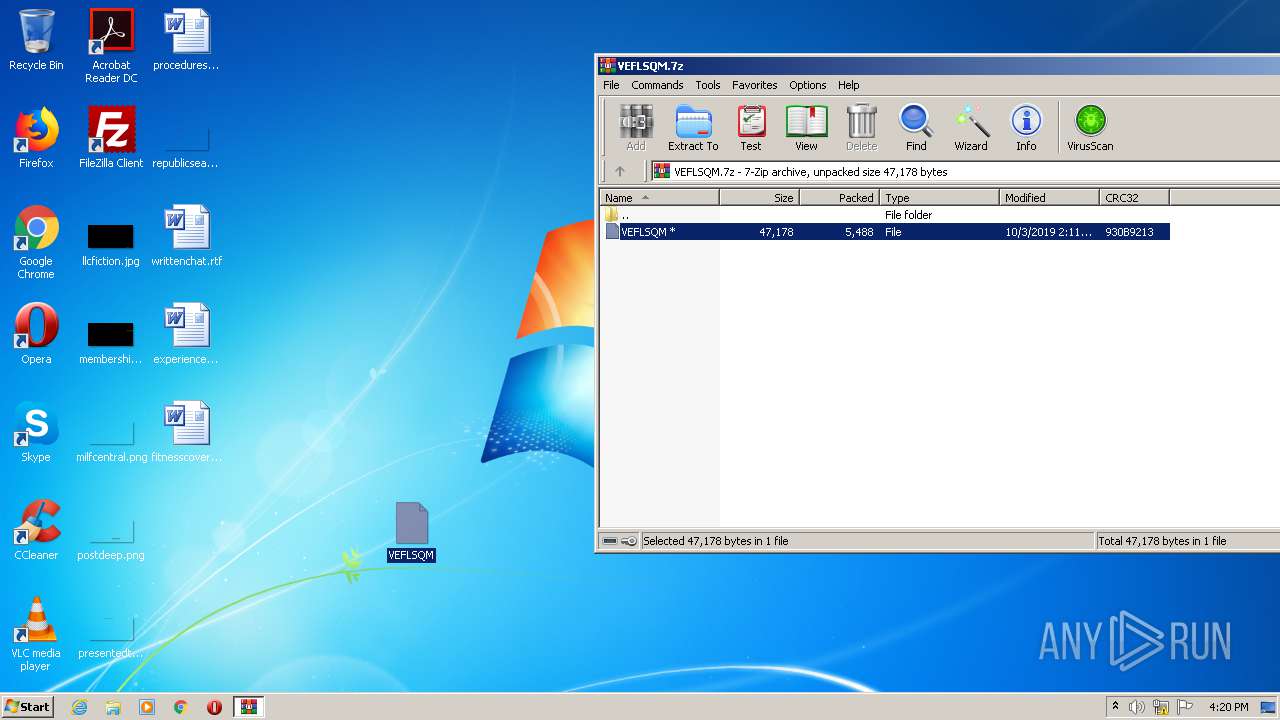
Task: Open Internet Explorer from taskbar
Action: tap(79, 707)
